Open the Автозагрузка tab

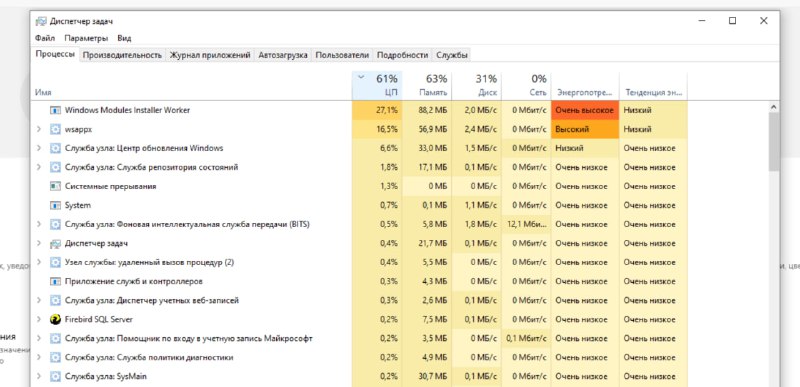[283, 55]
